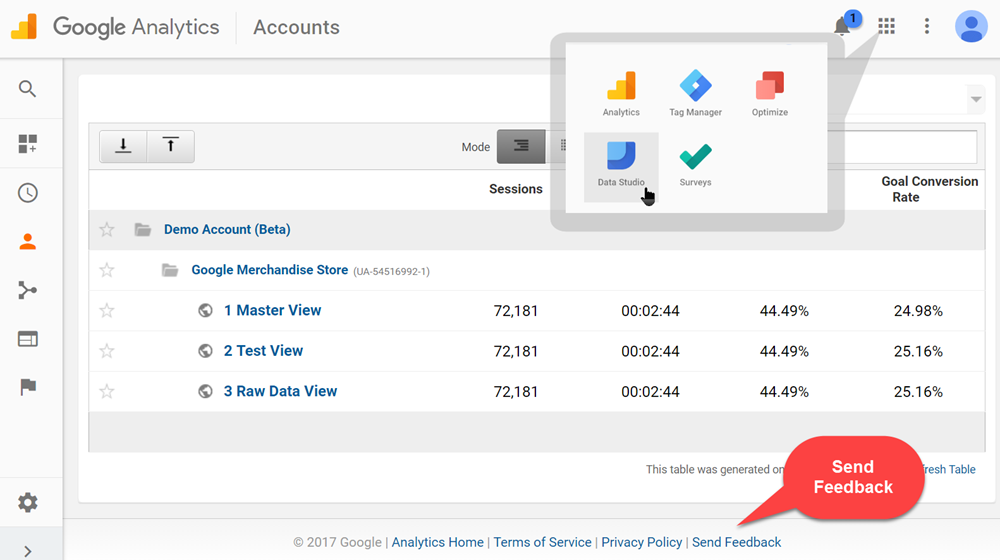The height and width of the screenshot is (560, 1000).
Task: Star the Demo Account (Beta) row
Action: pyautogui.click(x=107, y=230)
